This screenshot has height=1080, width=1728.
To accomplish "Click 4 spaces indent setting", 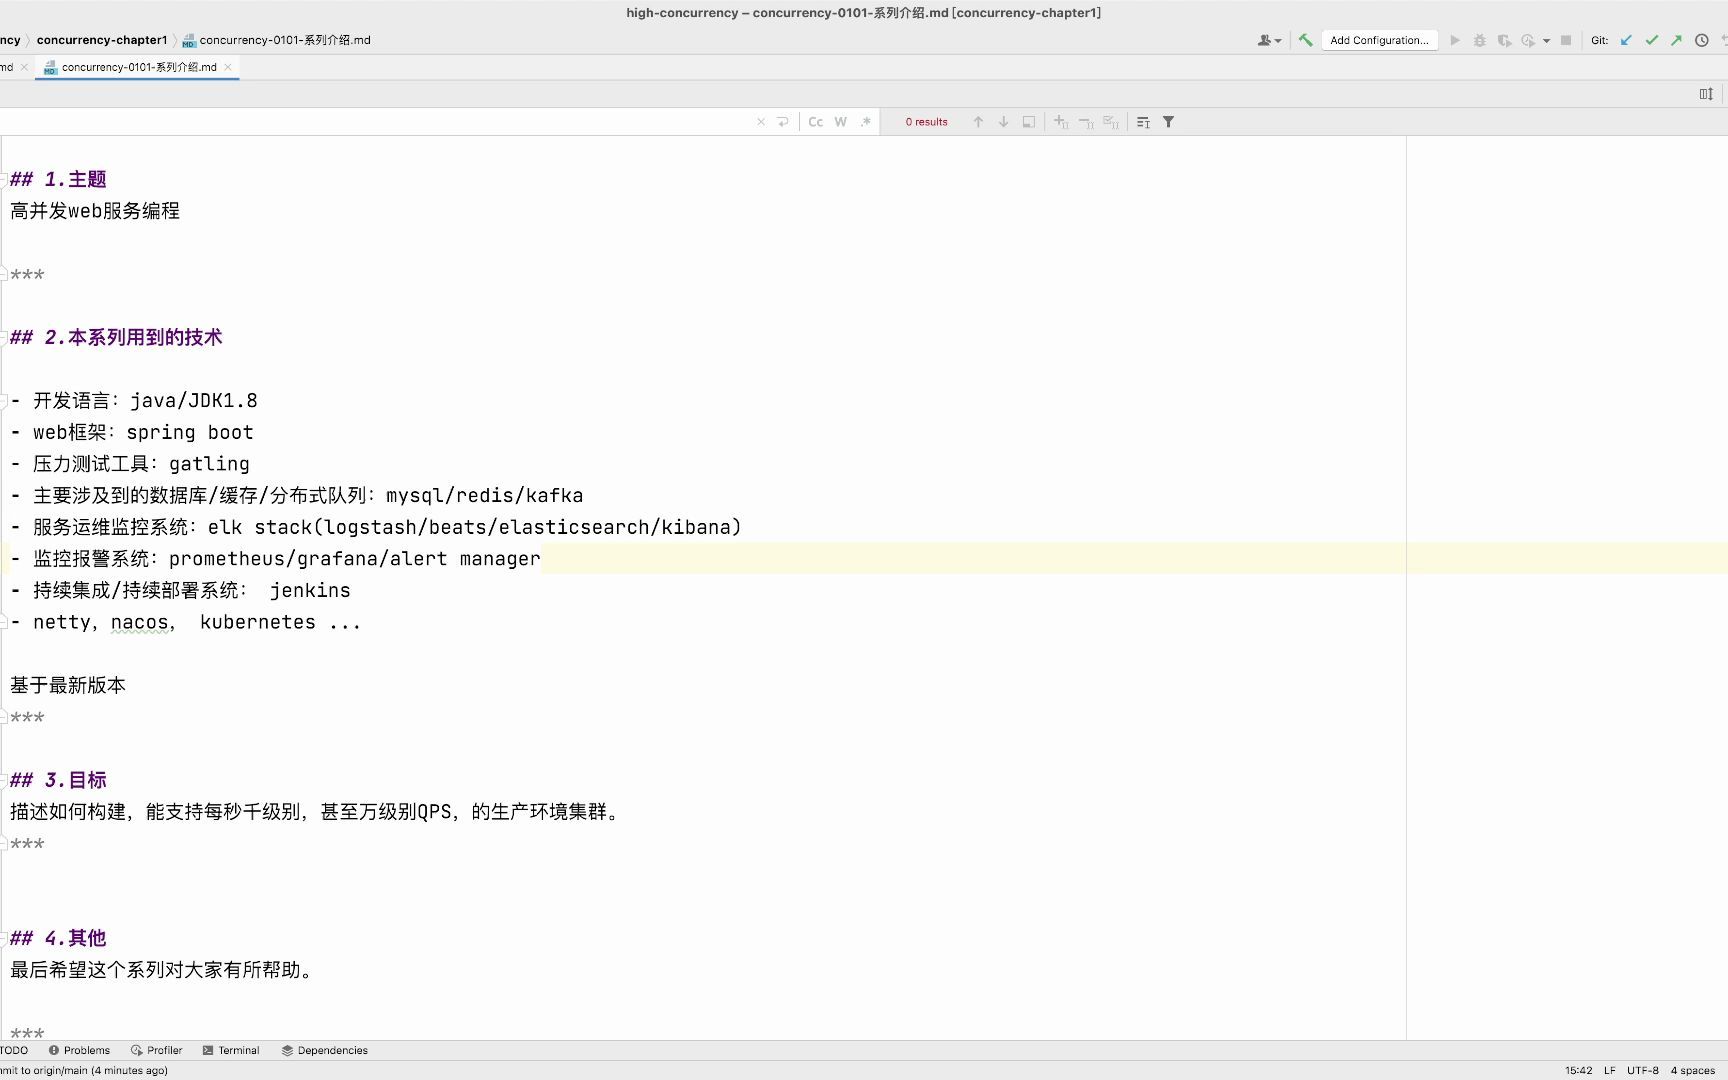I will 1692,1070.
